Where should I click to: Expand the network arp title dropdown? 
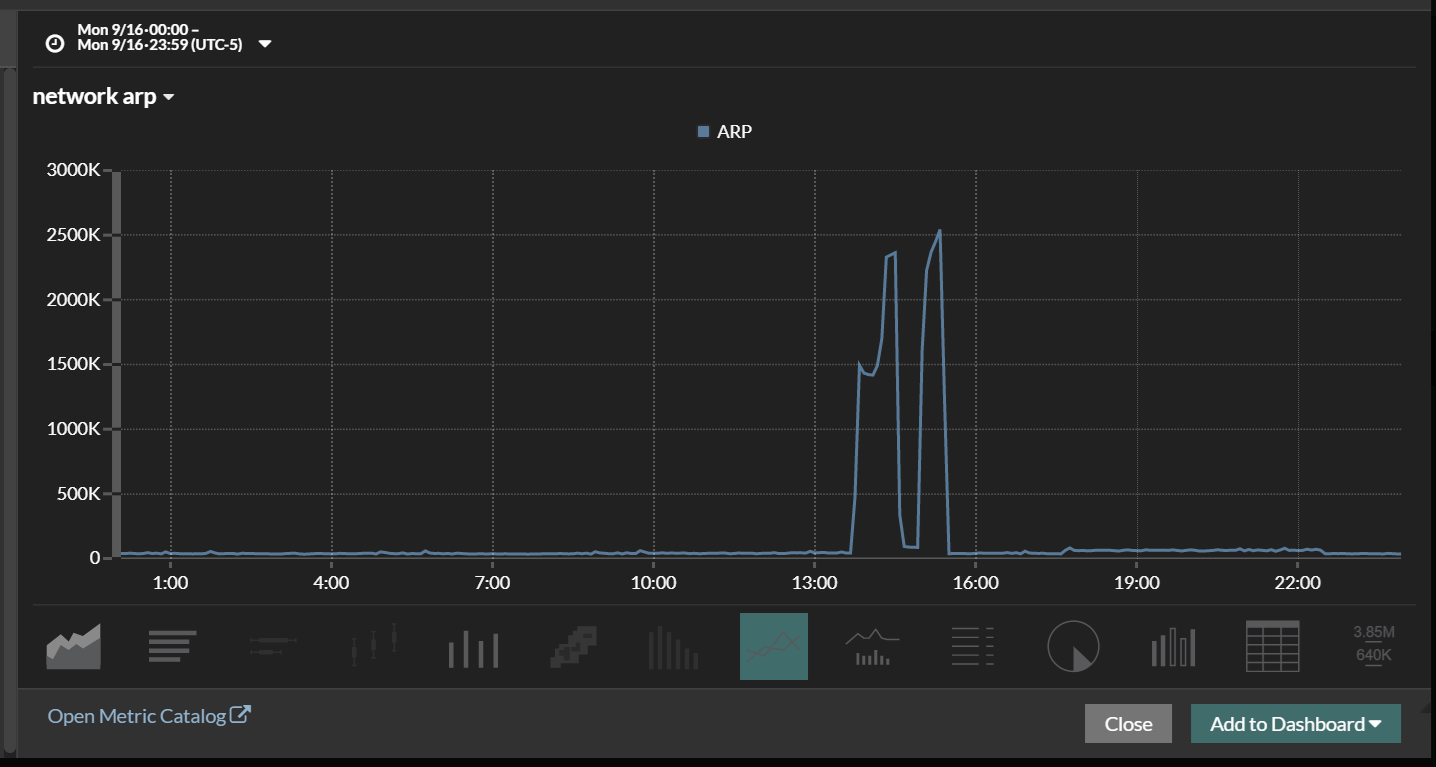point(168,97)
